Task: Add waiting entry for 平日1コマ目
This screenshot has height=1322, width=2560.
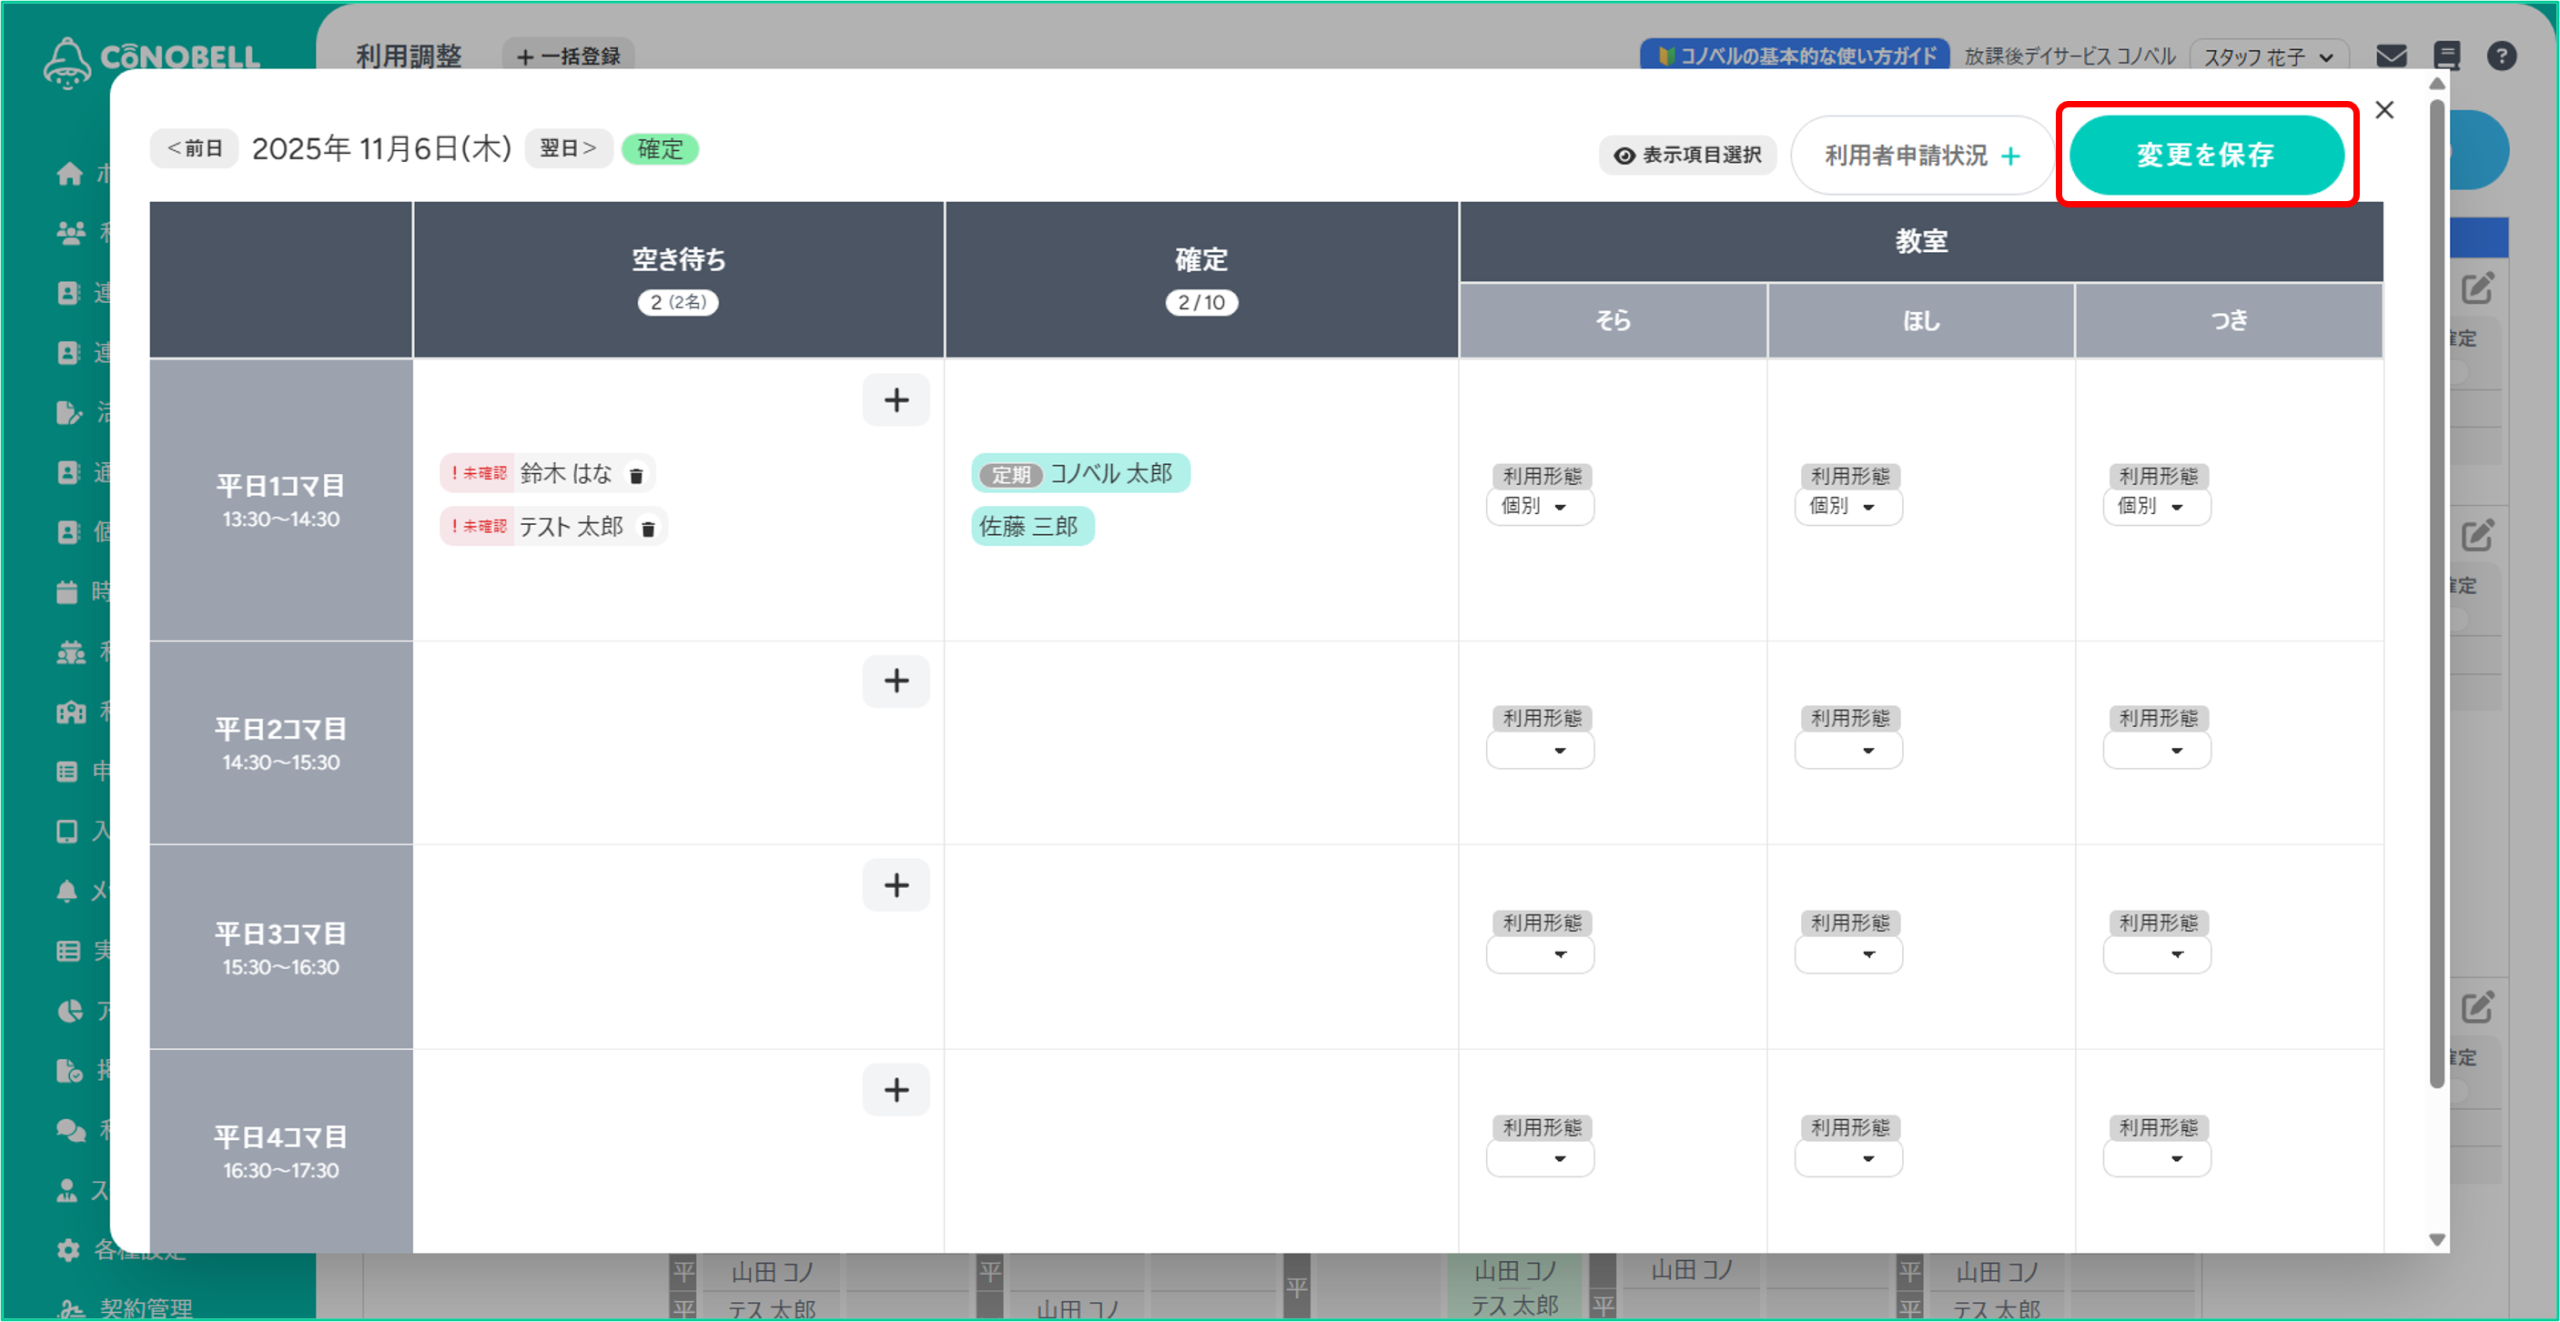Action: (896, 400)
